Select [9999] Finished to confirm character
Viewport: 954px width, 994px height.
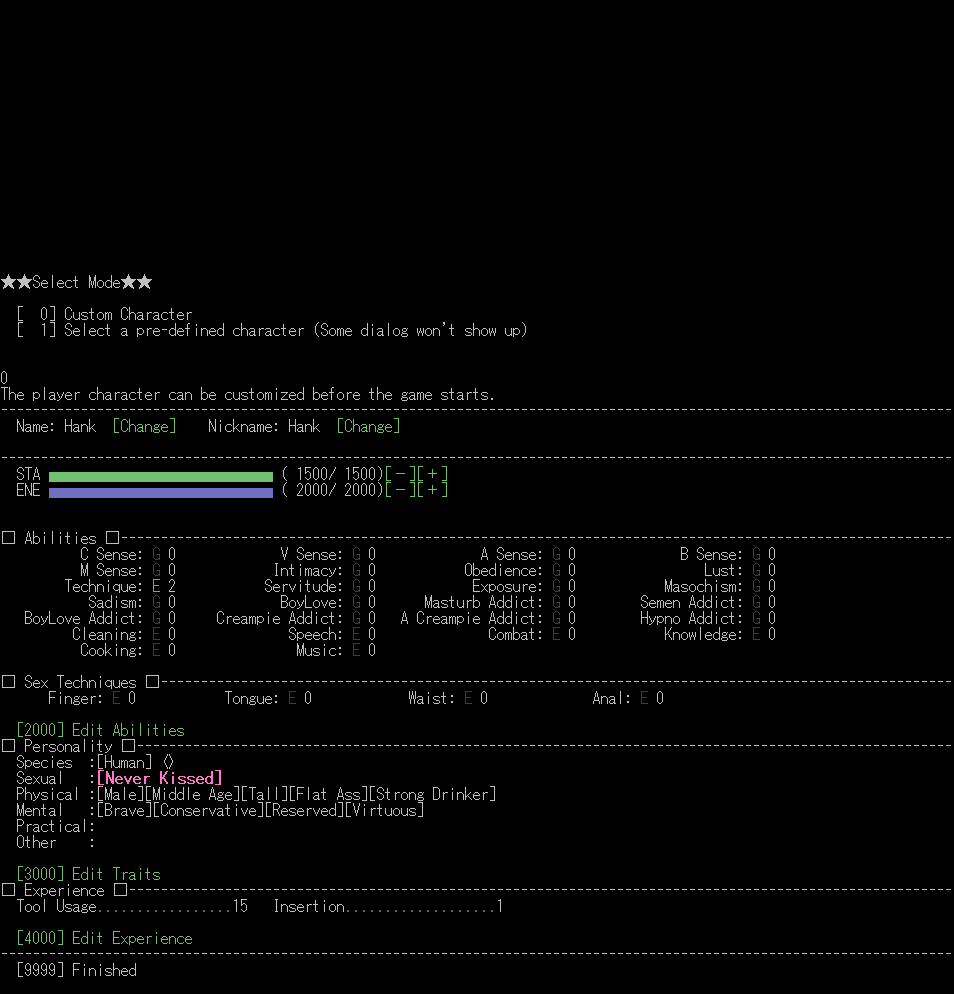click(76, 970)
